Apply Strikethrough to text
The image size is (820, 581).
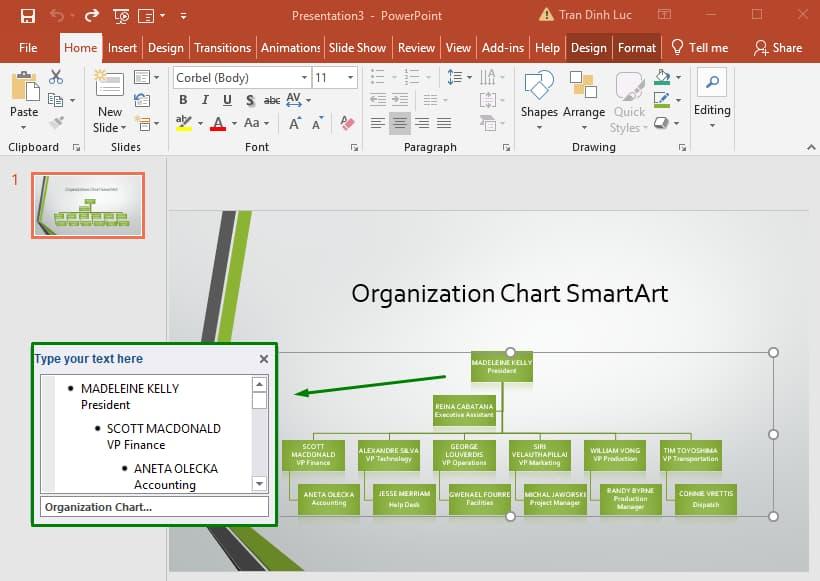tap(271, 100)
